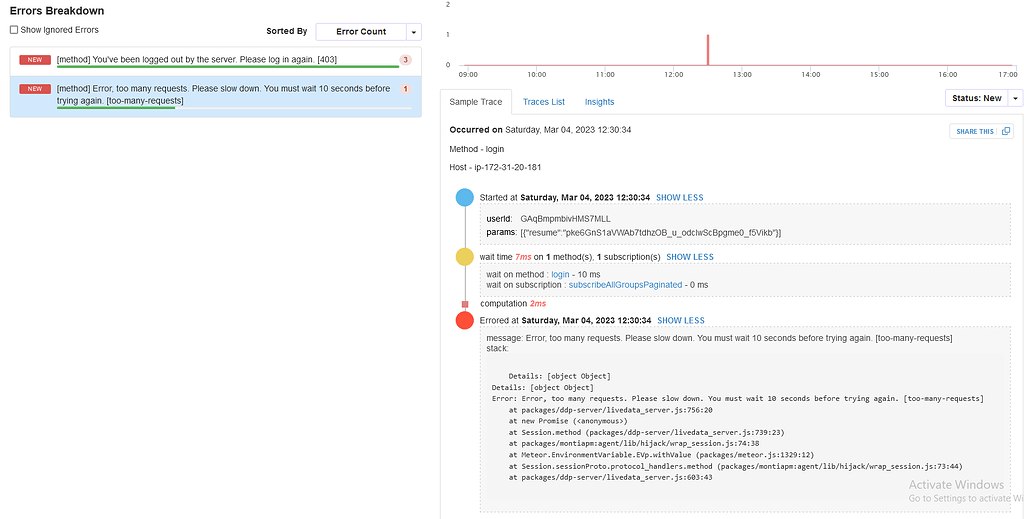This screenshot has width=1024, height=519.
Task: Click the Errors Breakdown heading
Action: [x=57, y=11]
